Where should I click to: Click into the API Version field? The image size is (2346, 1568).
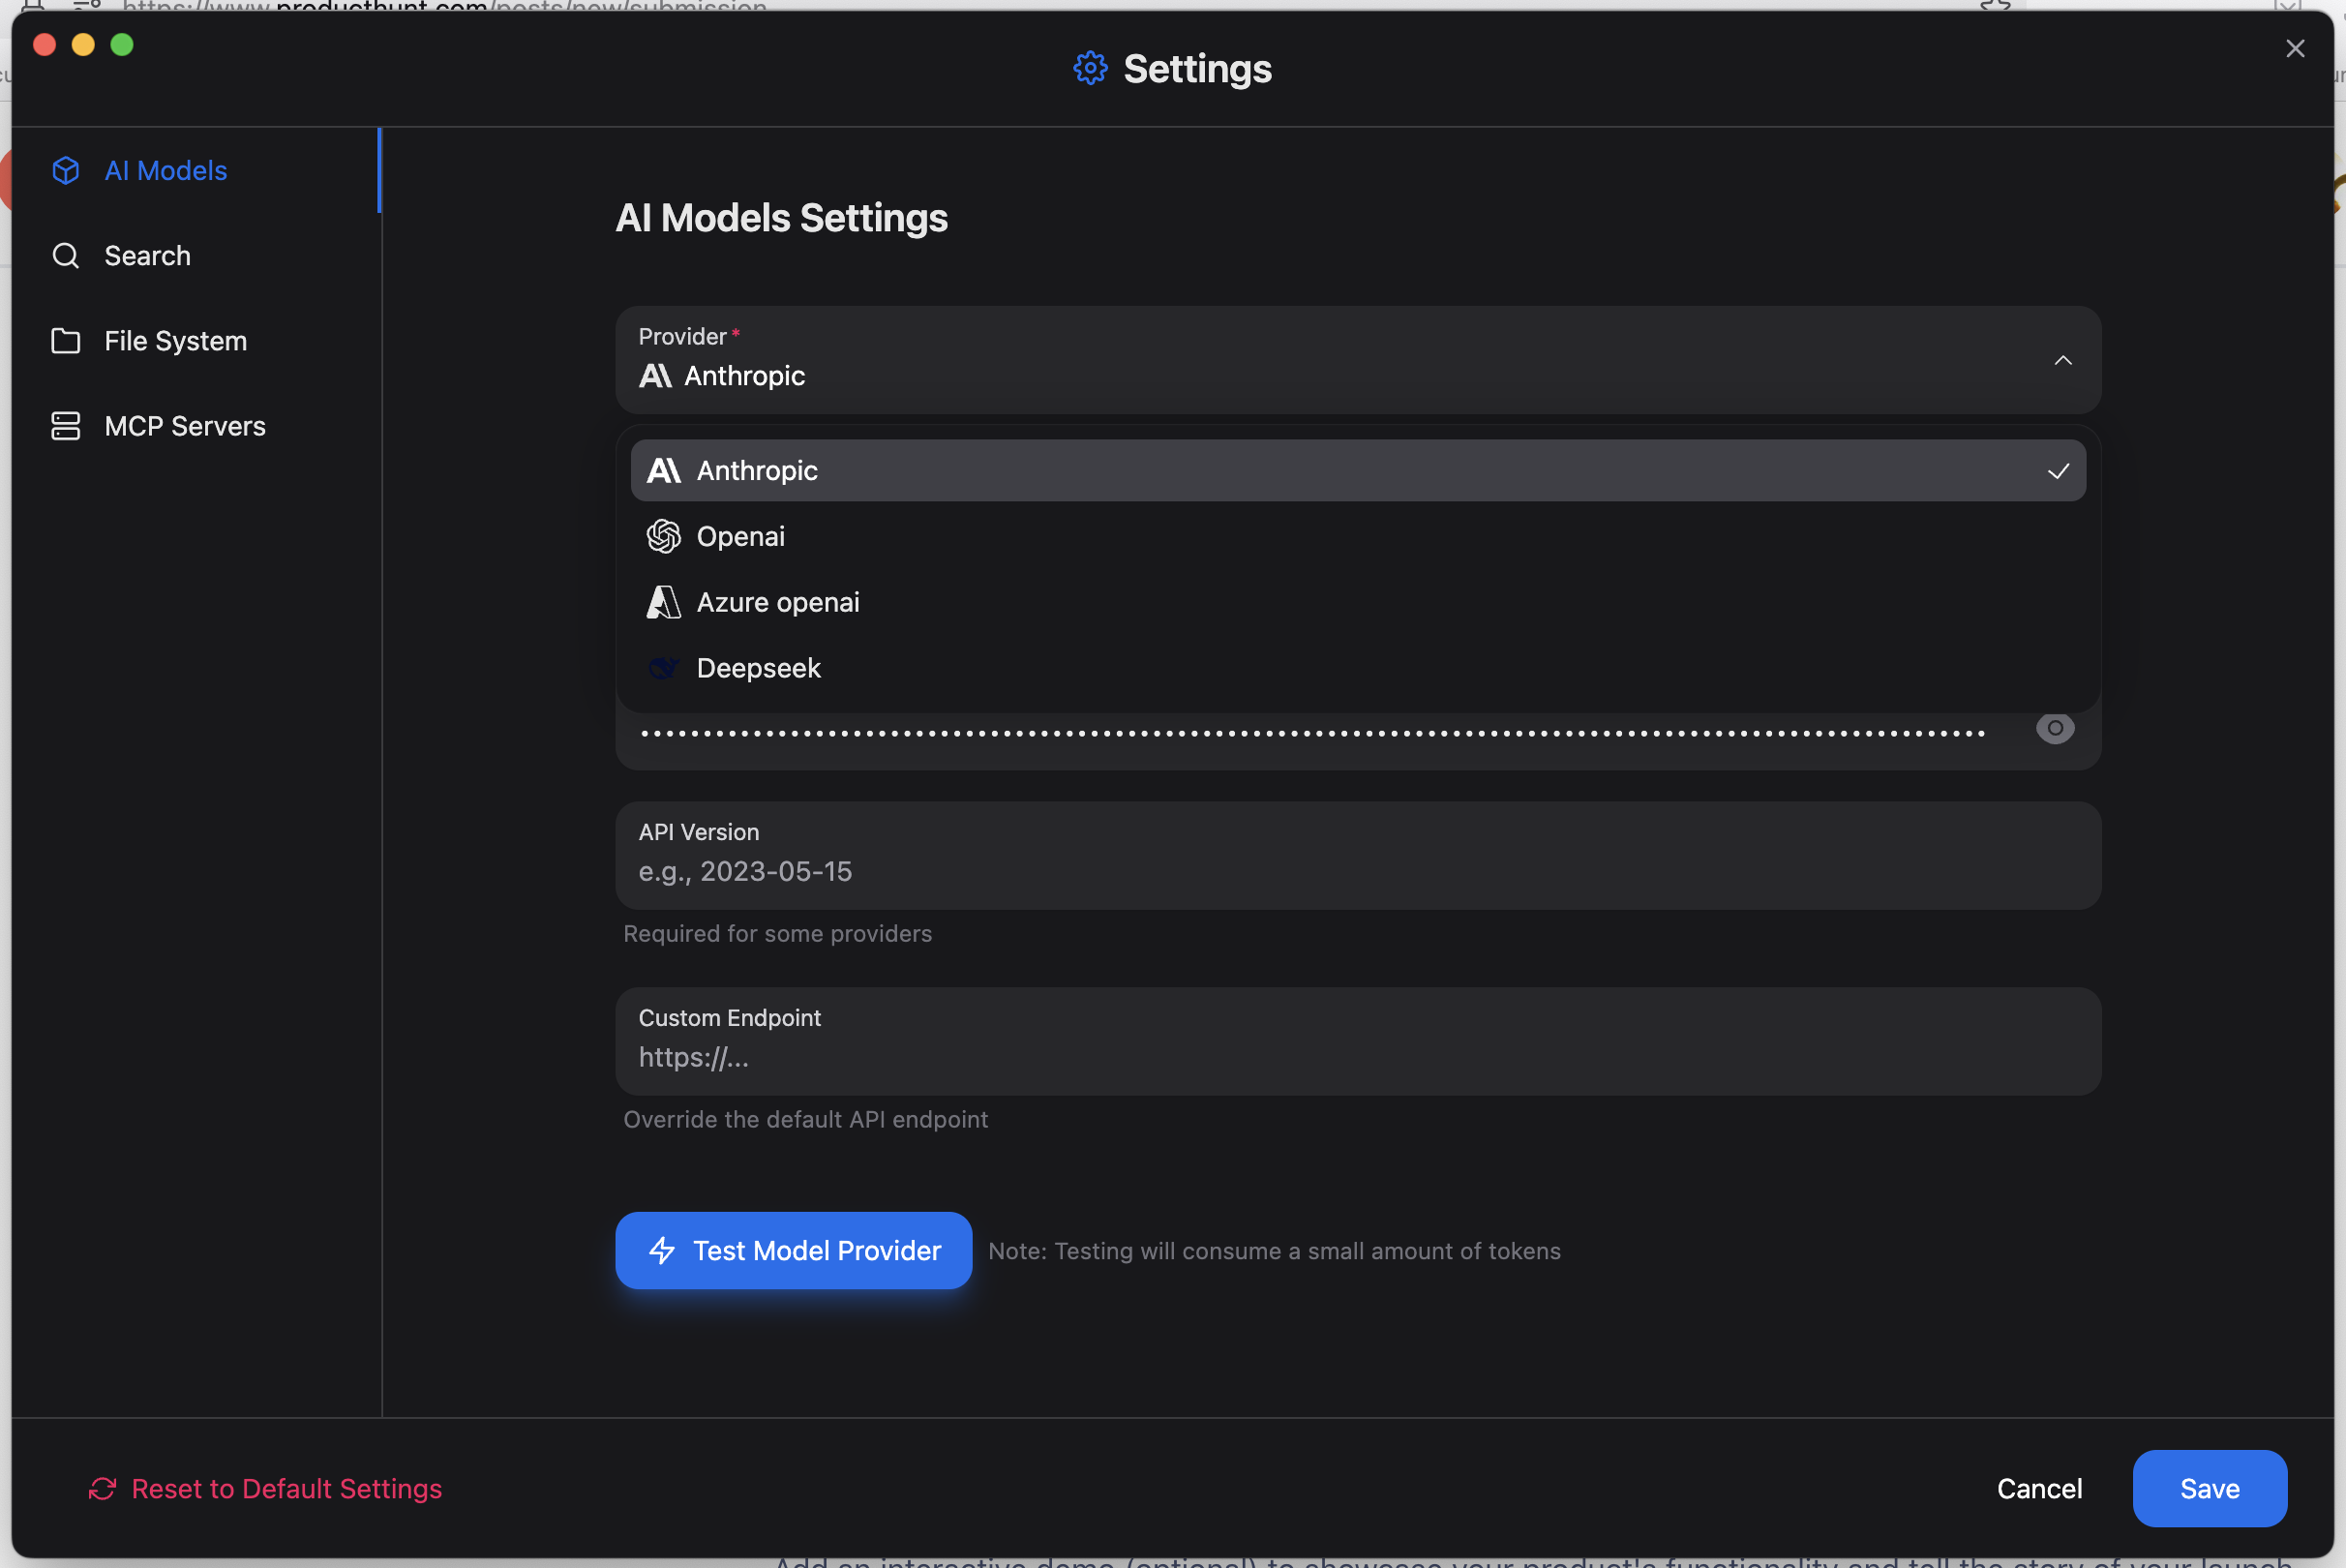pos(1356,871)
